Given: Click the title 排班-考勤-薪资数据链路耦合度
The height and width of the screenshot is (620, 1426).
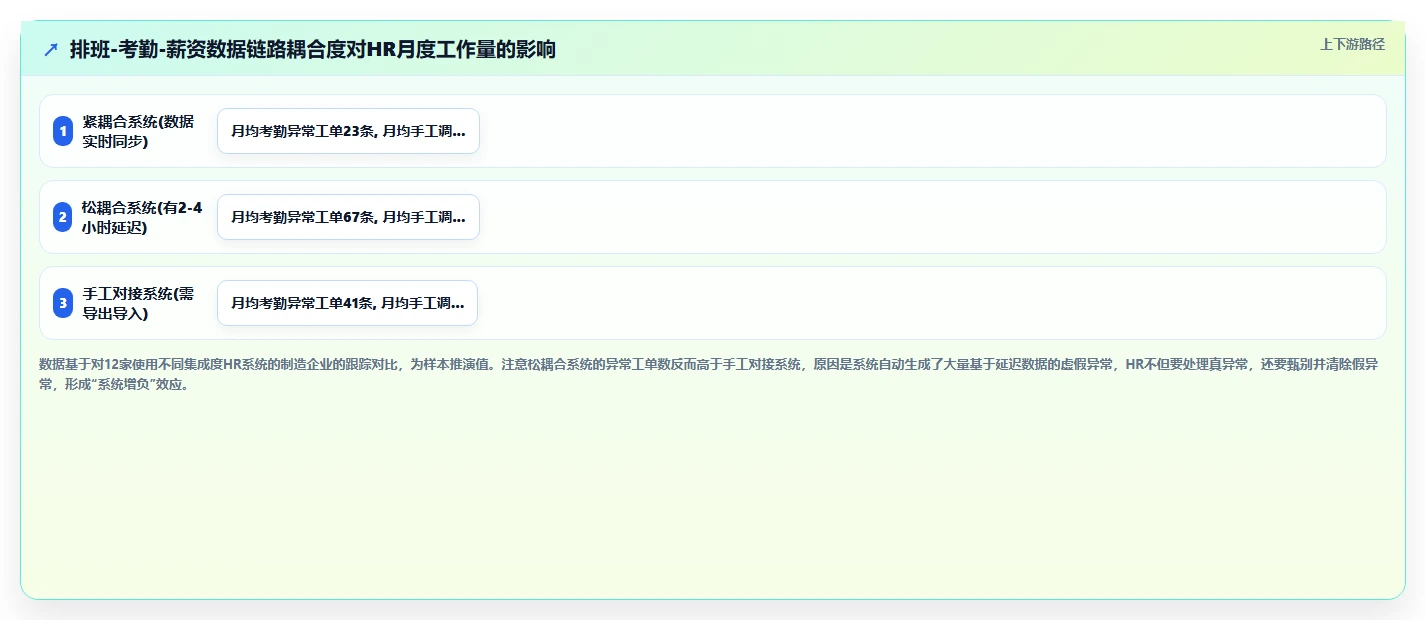Looking at the screenshot, I should pyautogui.click(x=313, y=49).
